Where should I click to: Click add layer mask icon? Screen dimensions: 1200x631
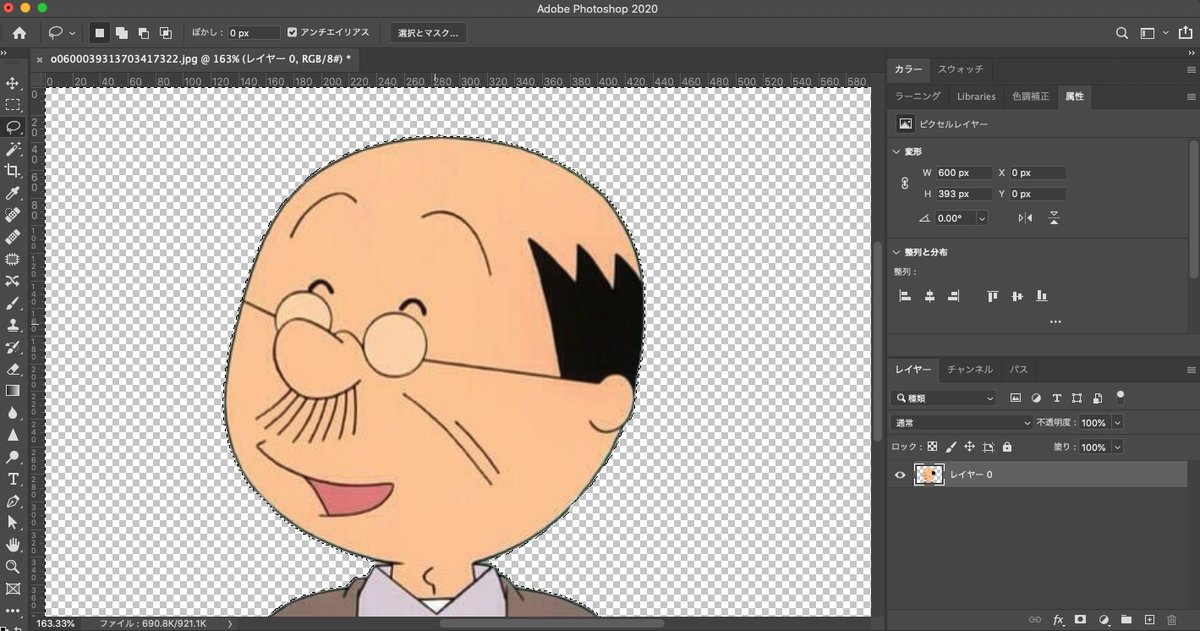tap(1082, 620)
